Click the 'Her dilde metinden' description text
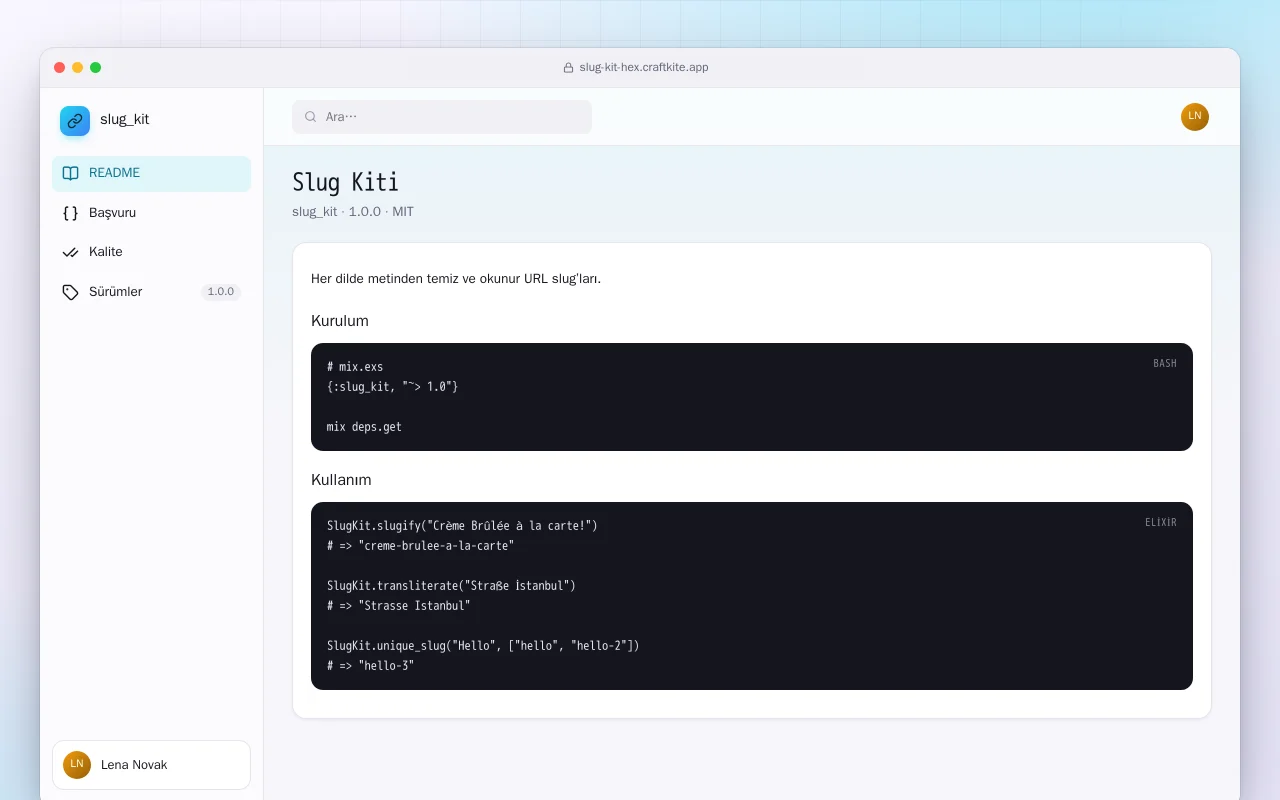This screenshot has height=800, width=1280. [x=456, y=279]
